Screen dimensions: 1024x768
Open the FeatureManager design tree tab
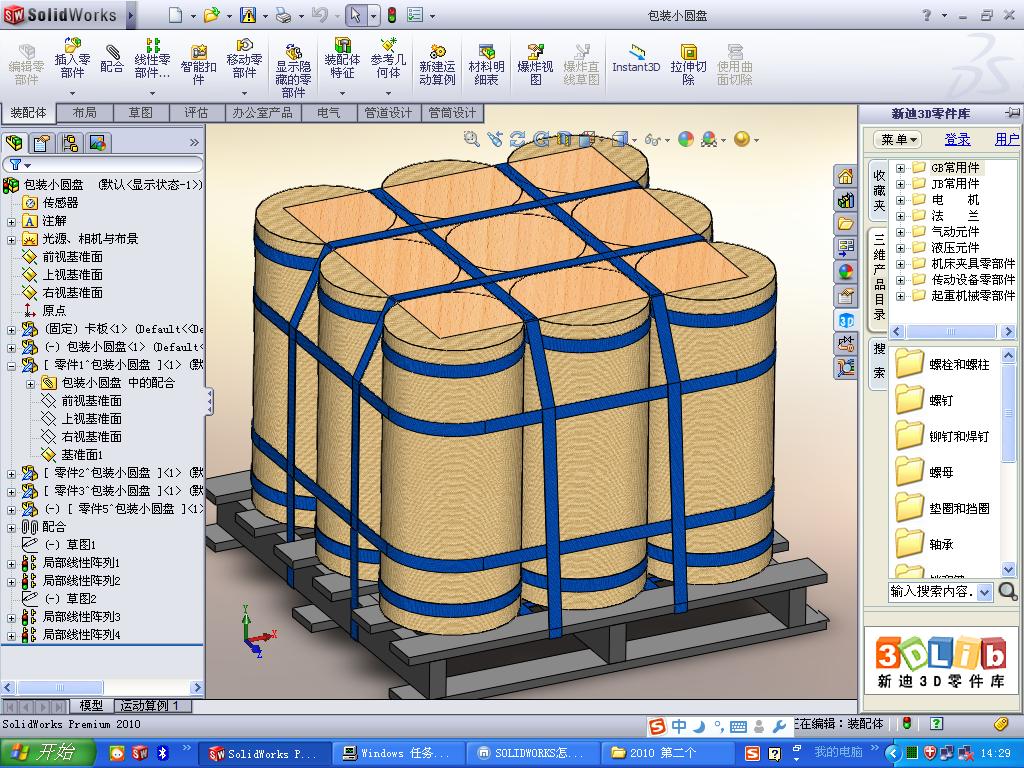pos(14,142)
